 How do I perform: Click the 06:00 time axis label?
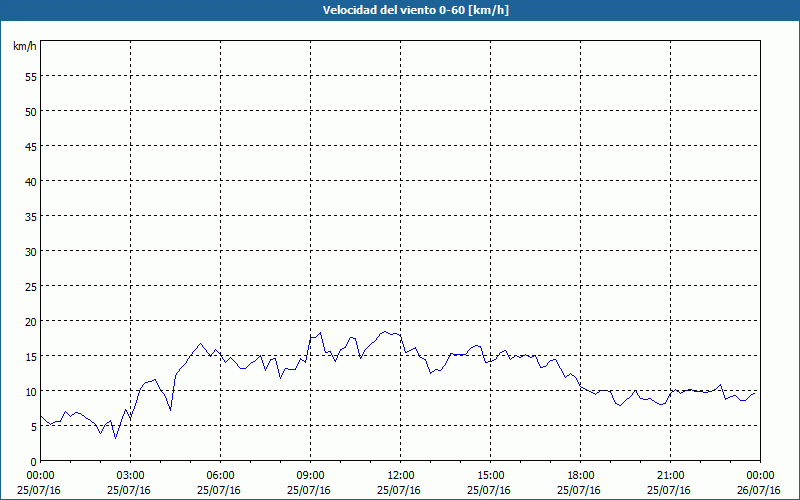(x=220, y=476)
